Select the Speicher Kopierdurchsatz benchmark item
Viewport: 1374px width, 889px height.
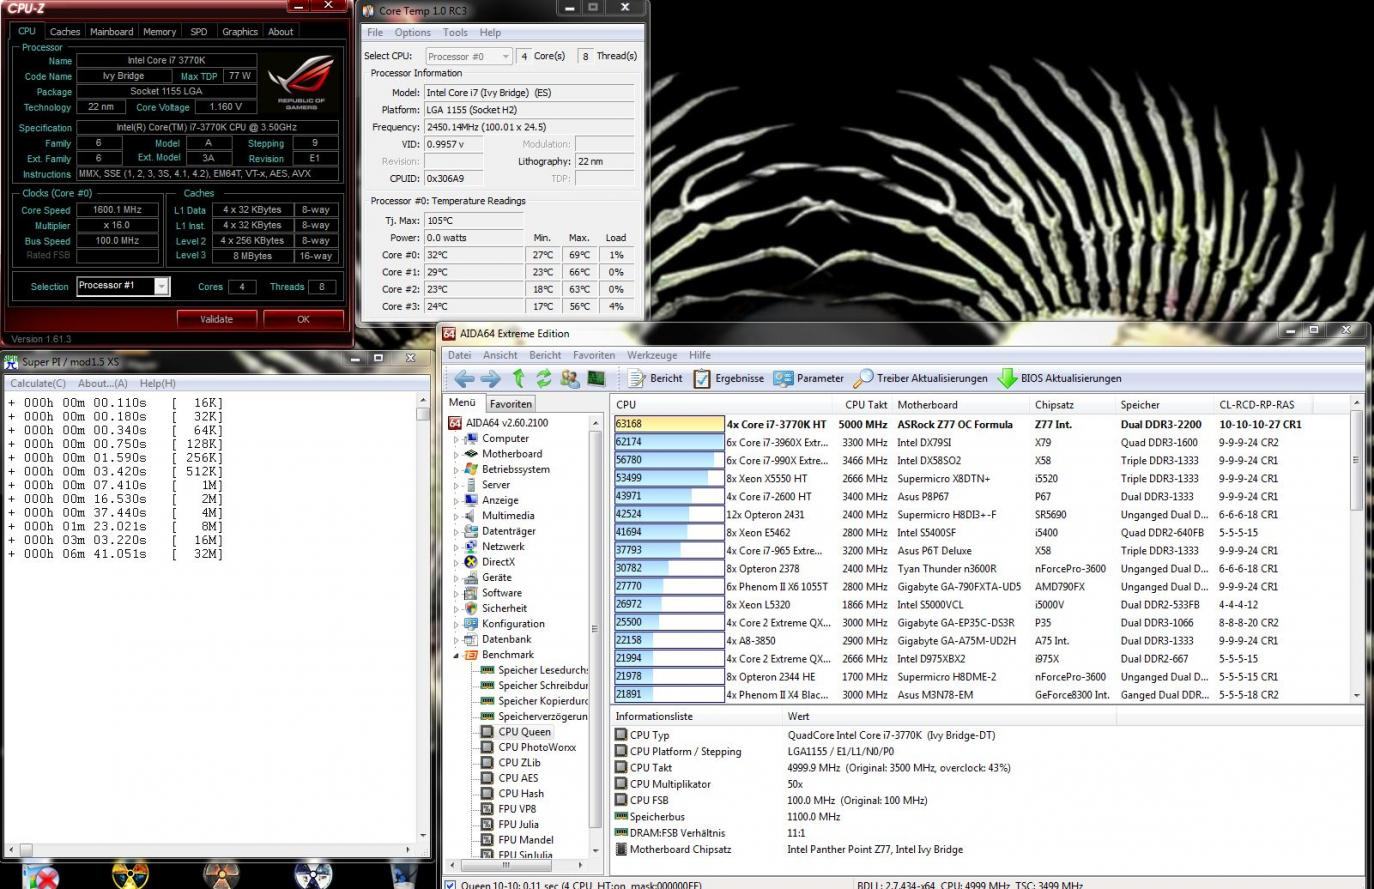tap(543, 701)
